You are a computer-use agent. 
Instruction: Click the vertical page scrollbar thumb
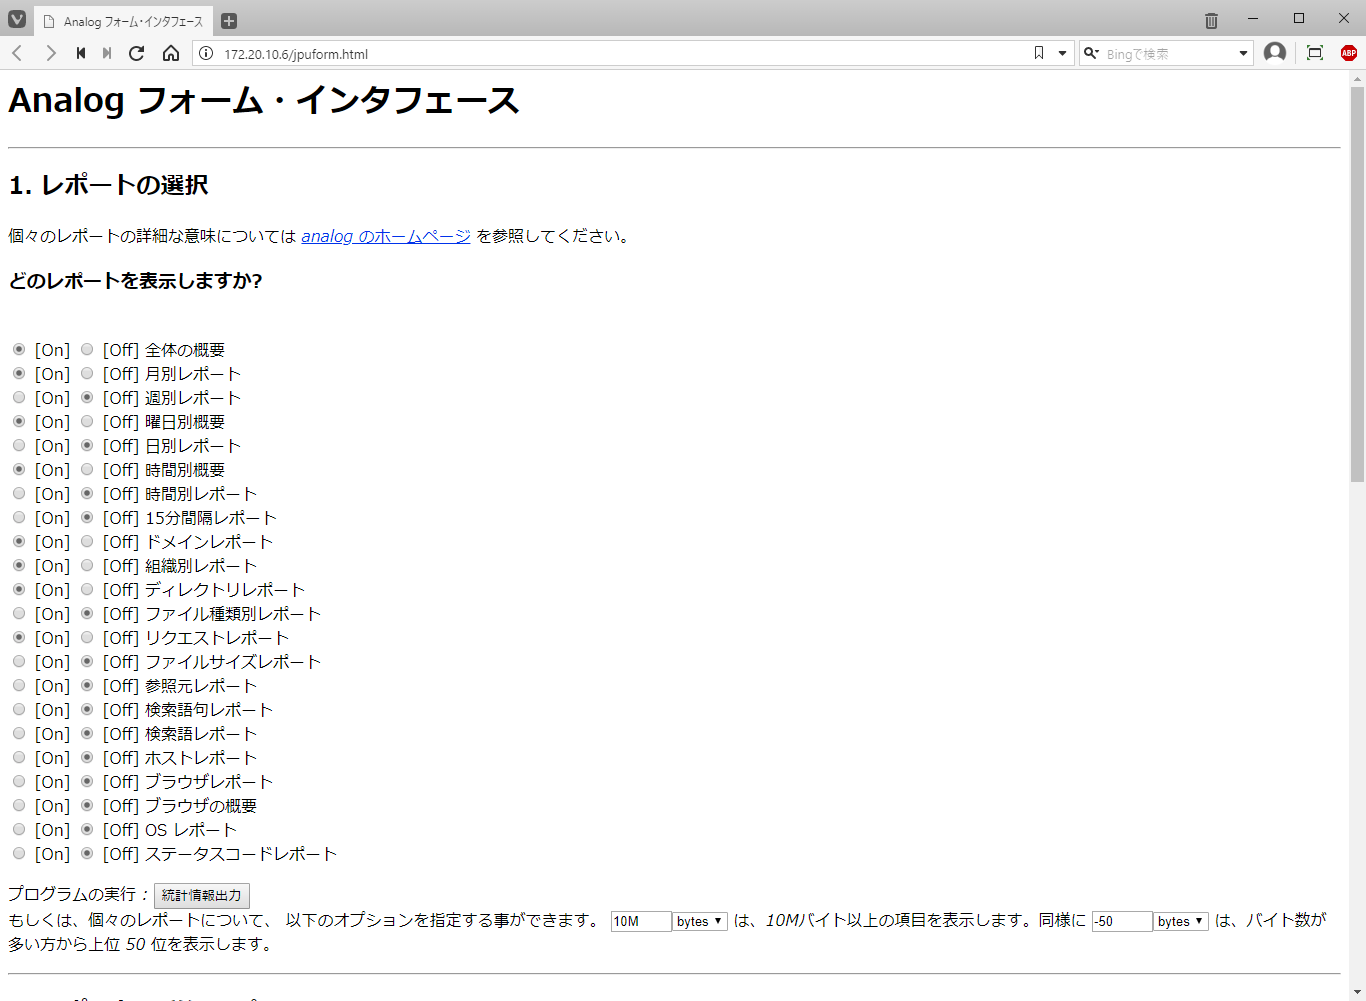point(1357,285)
